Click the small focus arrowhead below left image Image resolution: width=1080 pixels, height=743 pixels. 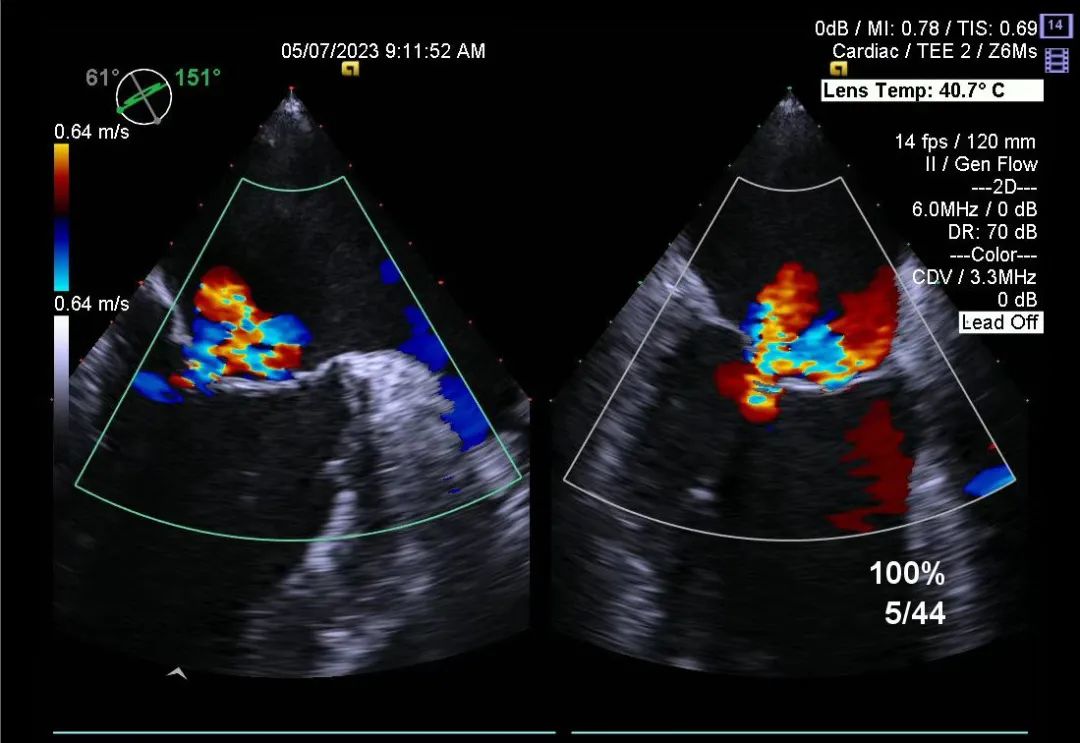click(177, 673)
